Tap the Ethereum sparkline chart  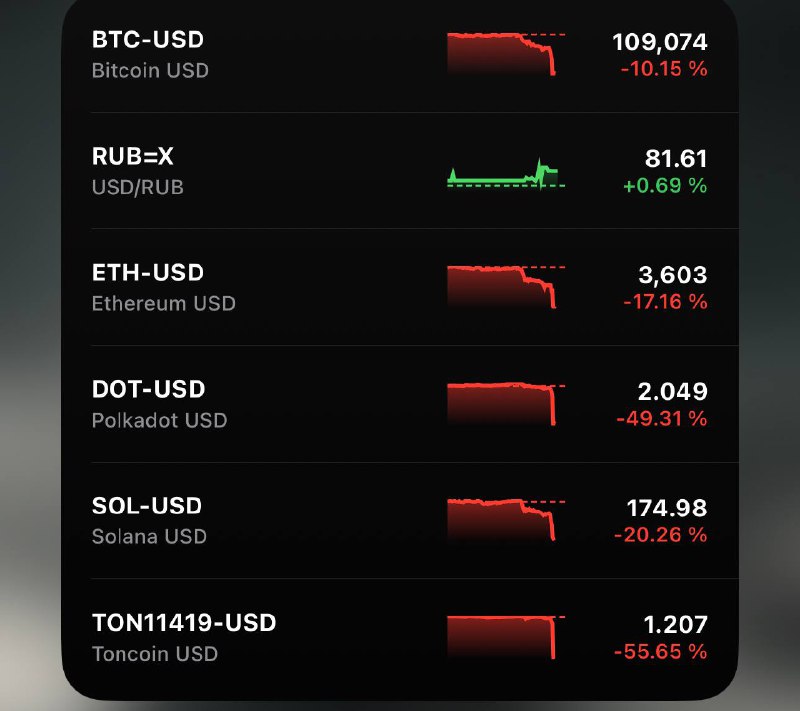tap(505, 285)
